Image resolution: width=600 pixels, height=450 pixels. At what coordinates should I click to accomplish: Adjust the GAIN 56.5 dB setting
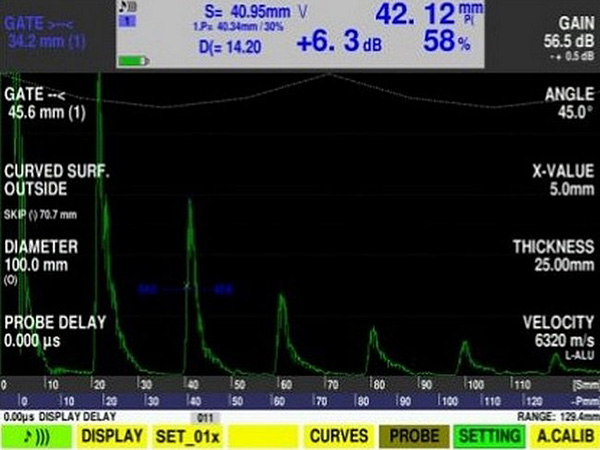click(569, 38)
